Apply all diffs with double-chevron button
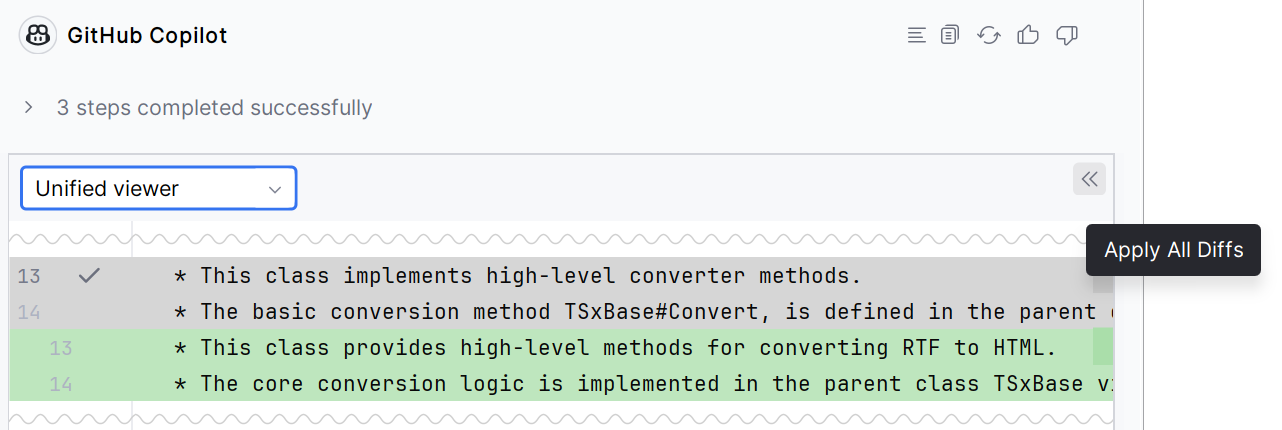This screenshot has height=430, width=1282. (x=1090, y=179)
